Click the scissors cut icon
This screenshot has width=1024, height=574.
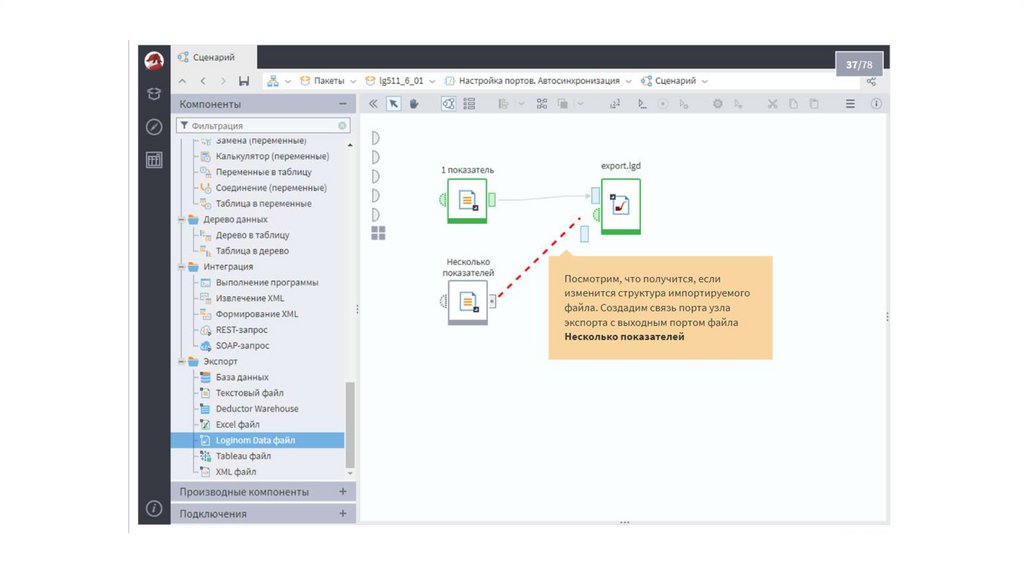point(772,103)
